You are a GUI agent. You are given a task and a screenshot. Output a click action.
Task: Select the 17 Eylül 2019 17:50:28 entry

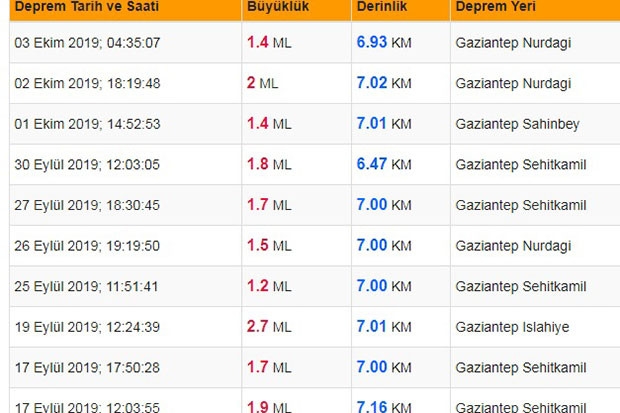[x=87, y=368]
